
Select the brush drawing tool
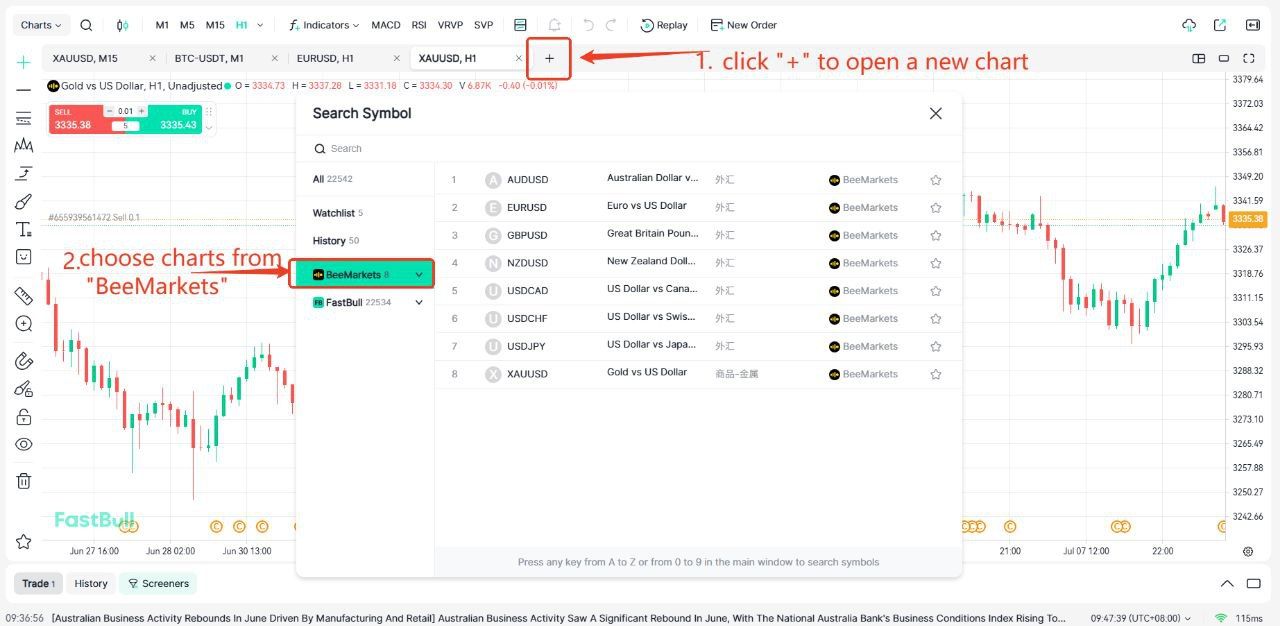(x=23, y=201)
